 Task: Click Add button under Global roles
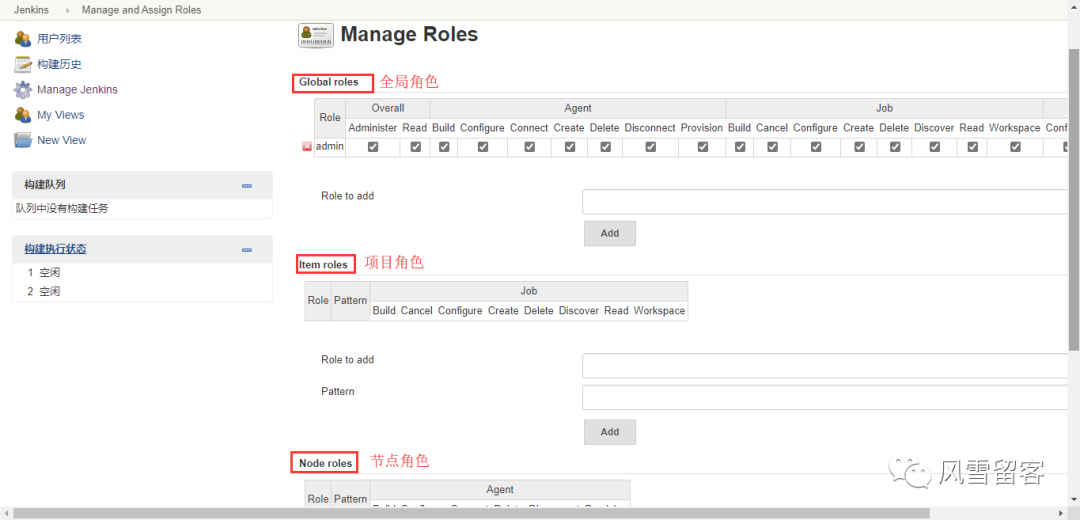coord(610,233)
